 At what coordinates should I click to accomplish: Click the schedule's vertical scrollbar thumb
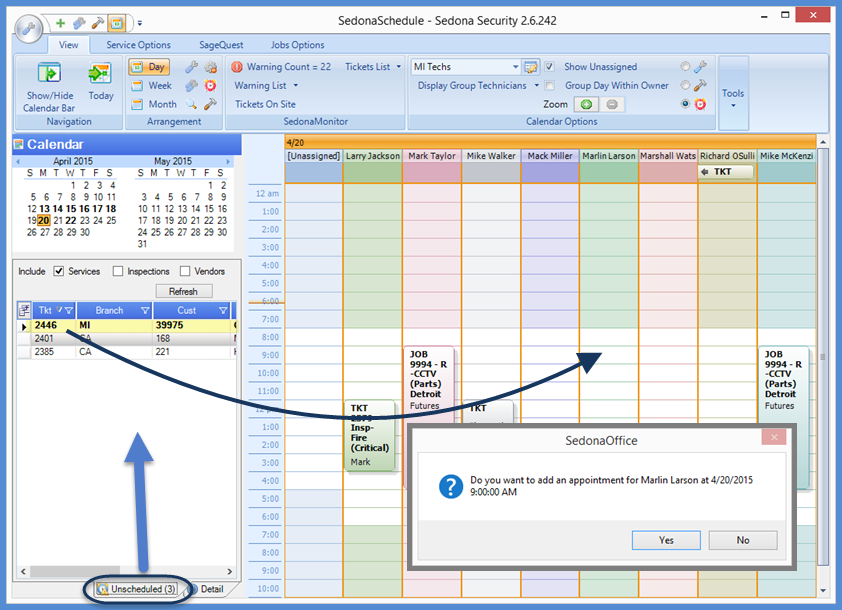(x=822, y=357)
